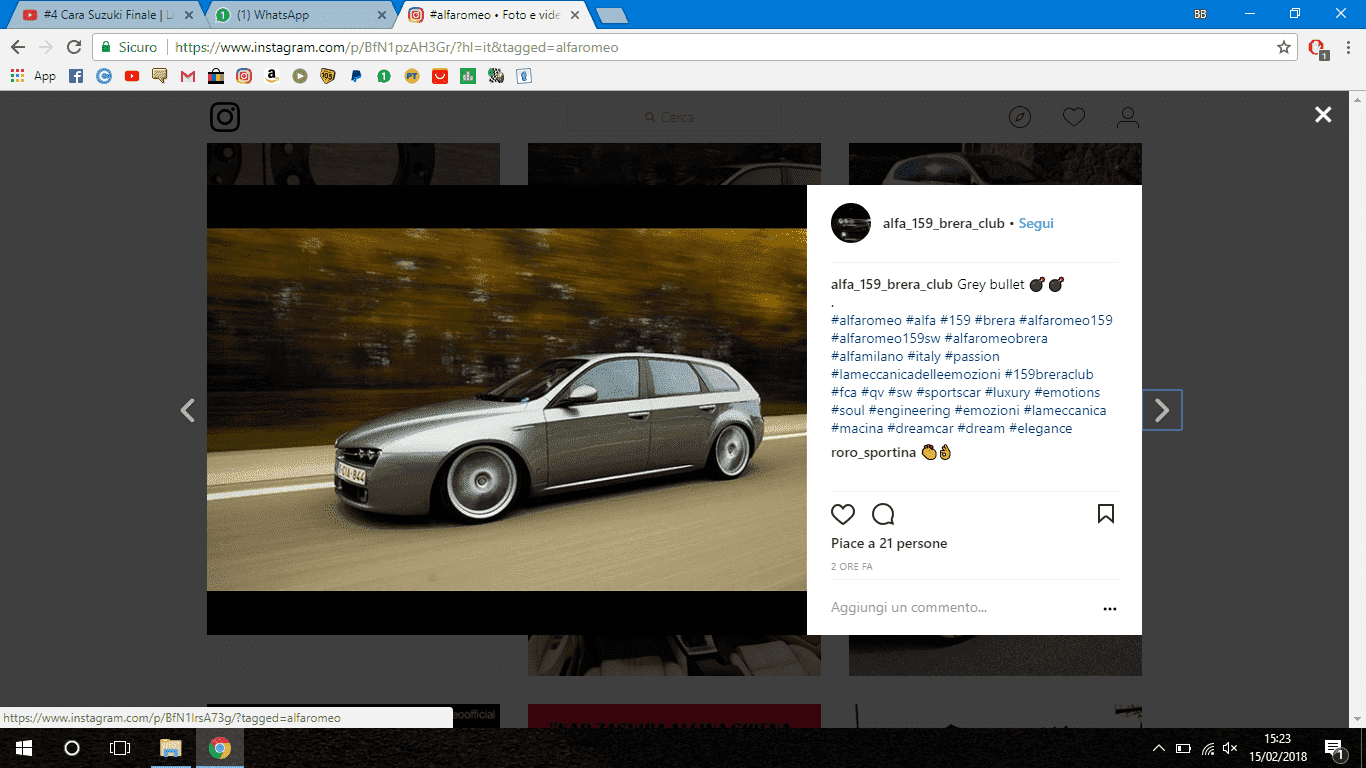
Task: Reload the current page
Action: (x=73, y=47)
